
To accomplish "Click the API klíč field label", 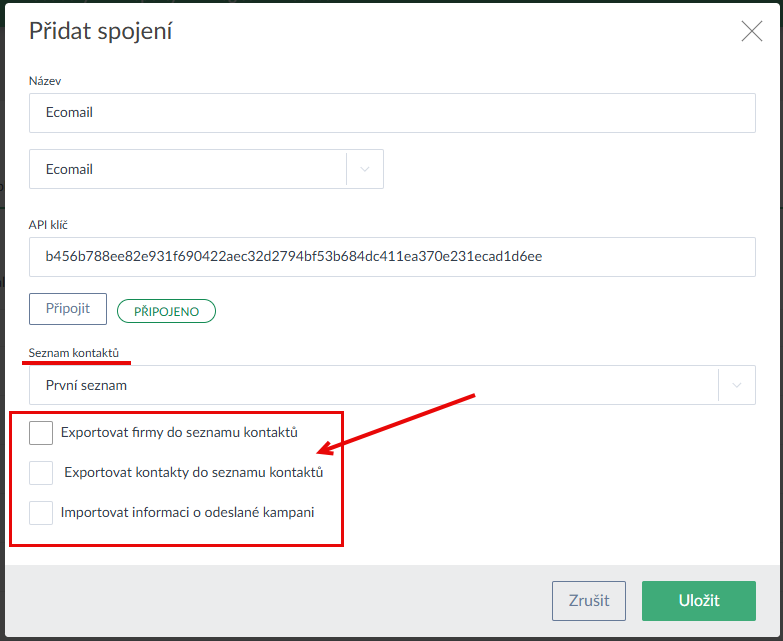I will (x=48, y=225).
